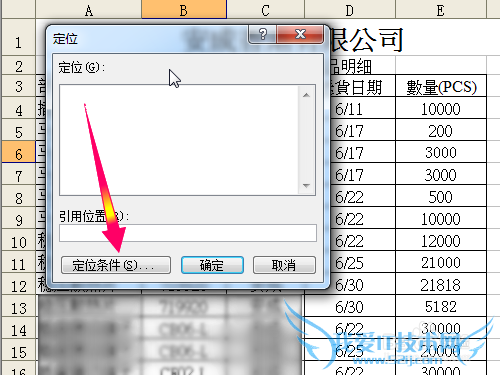Viewport: 500px width, 375px height.
Task: Click the 數量(PCS) header cell
Action: [x=441, y=86]
